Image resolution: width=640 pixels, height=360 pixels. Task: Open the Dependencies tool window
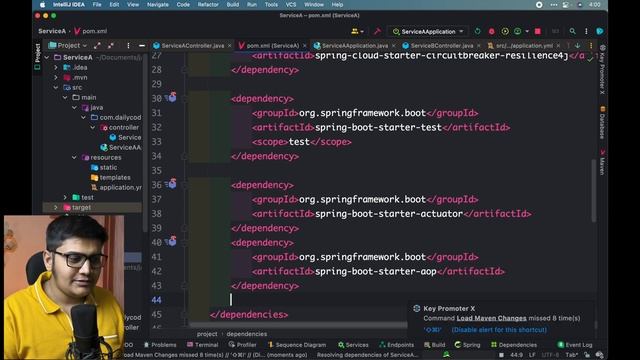click(514, 345)
